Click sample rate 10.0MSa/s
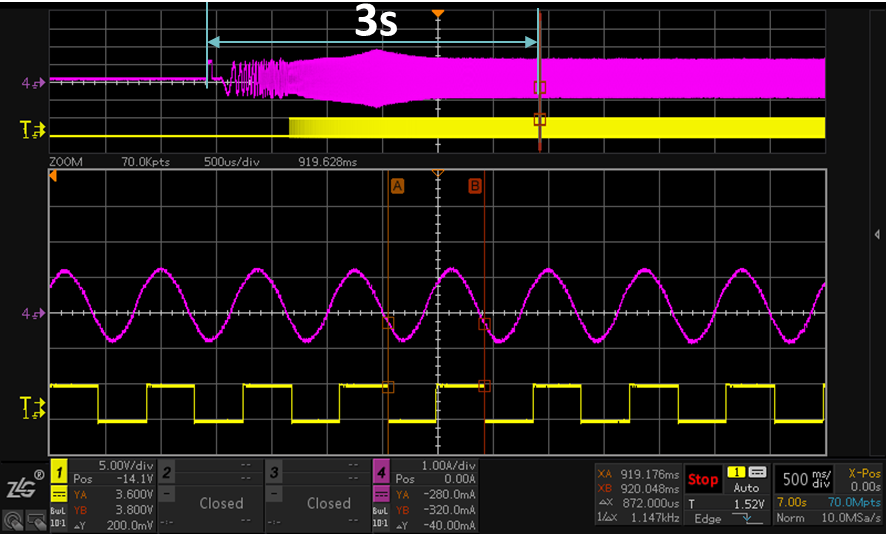The image size is (886, 534). point(851,518)
